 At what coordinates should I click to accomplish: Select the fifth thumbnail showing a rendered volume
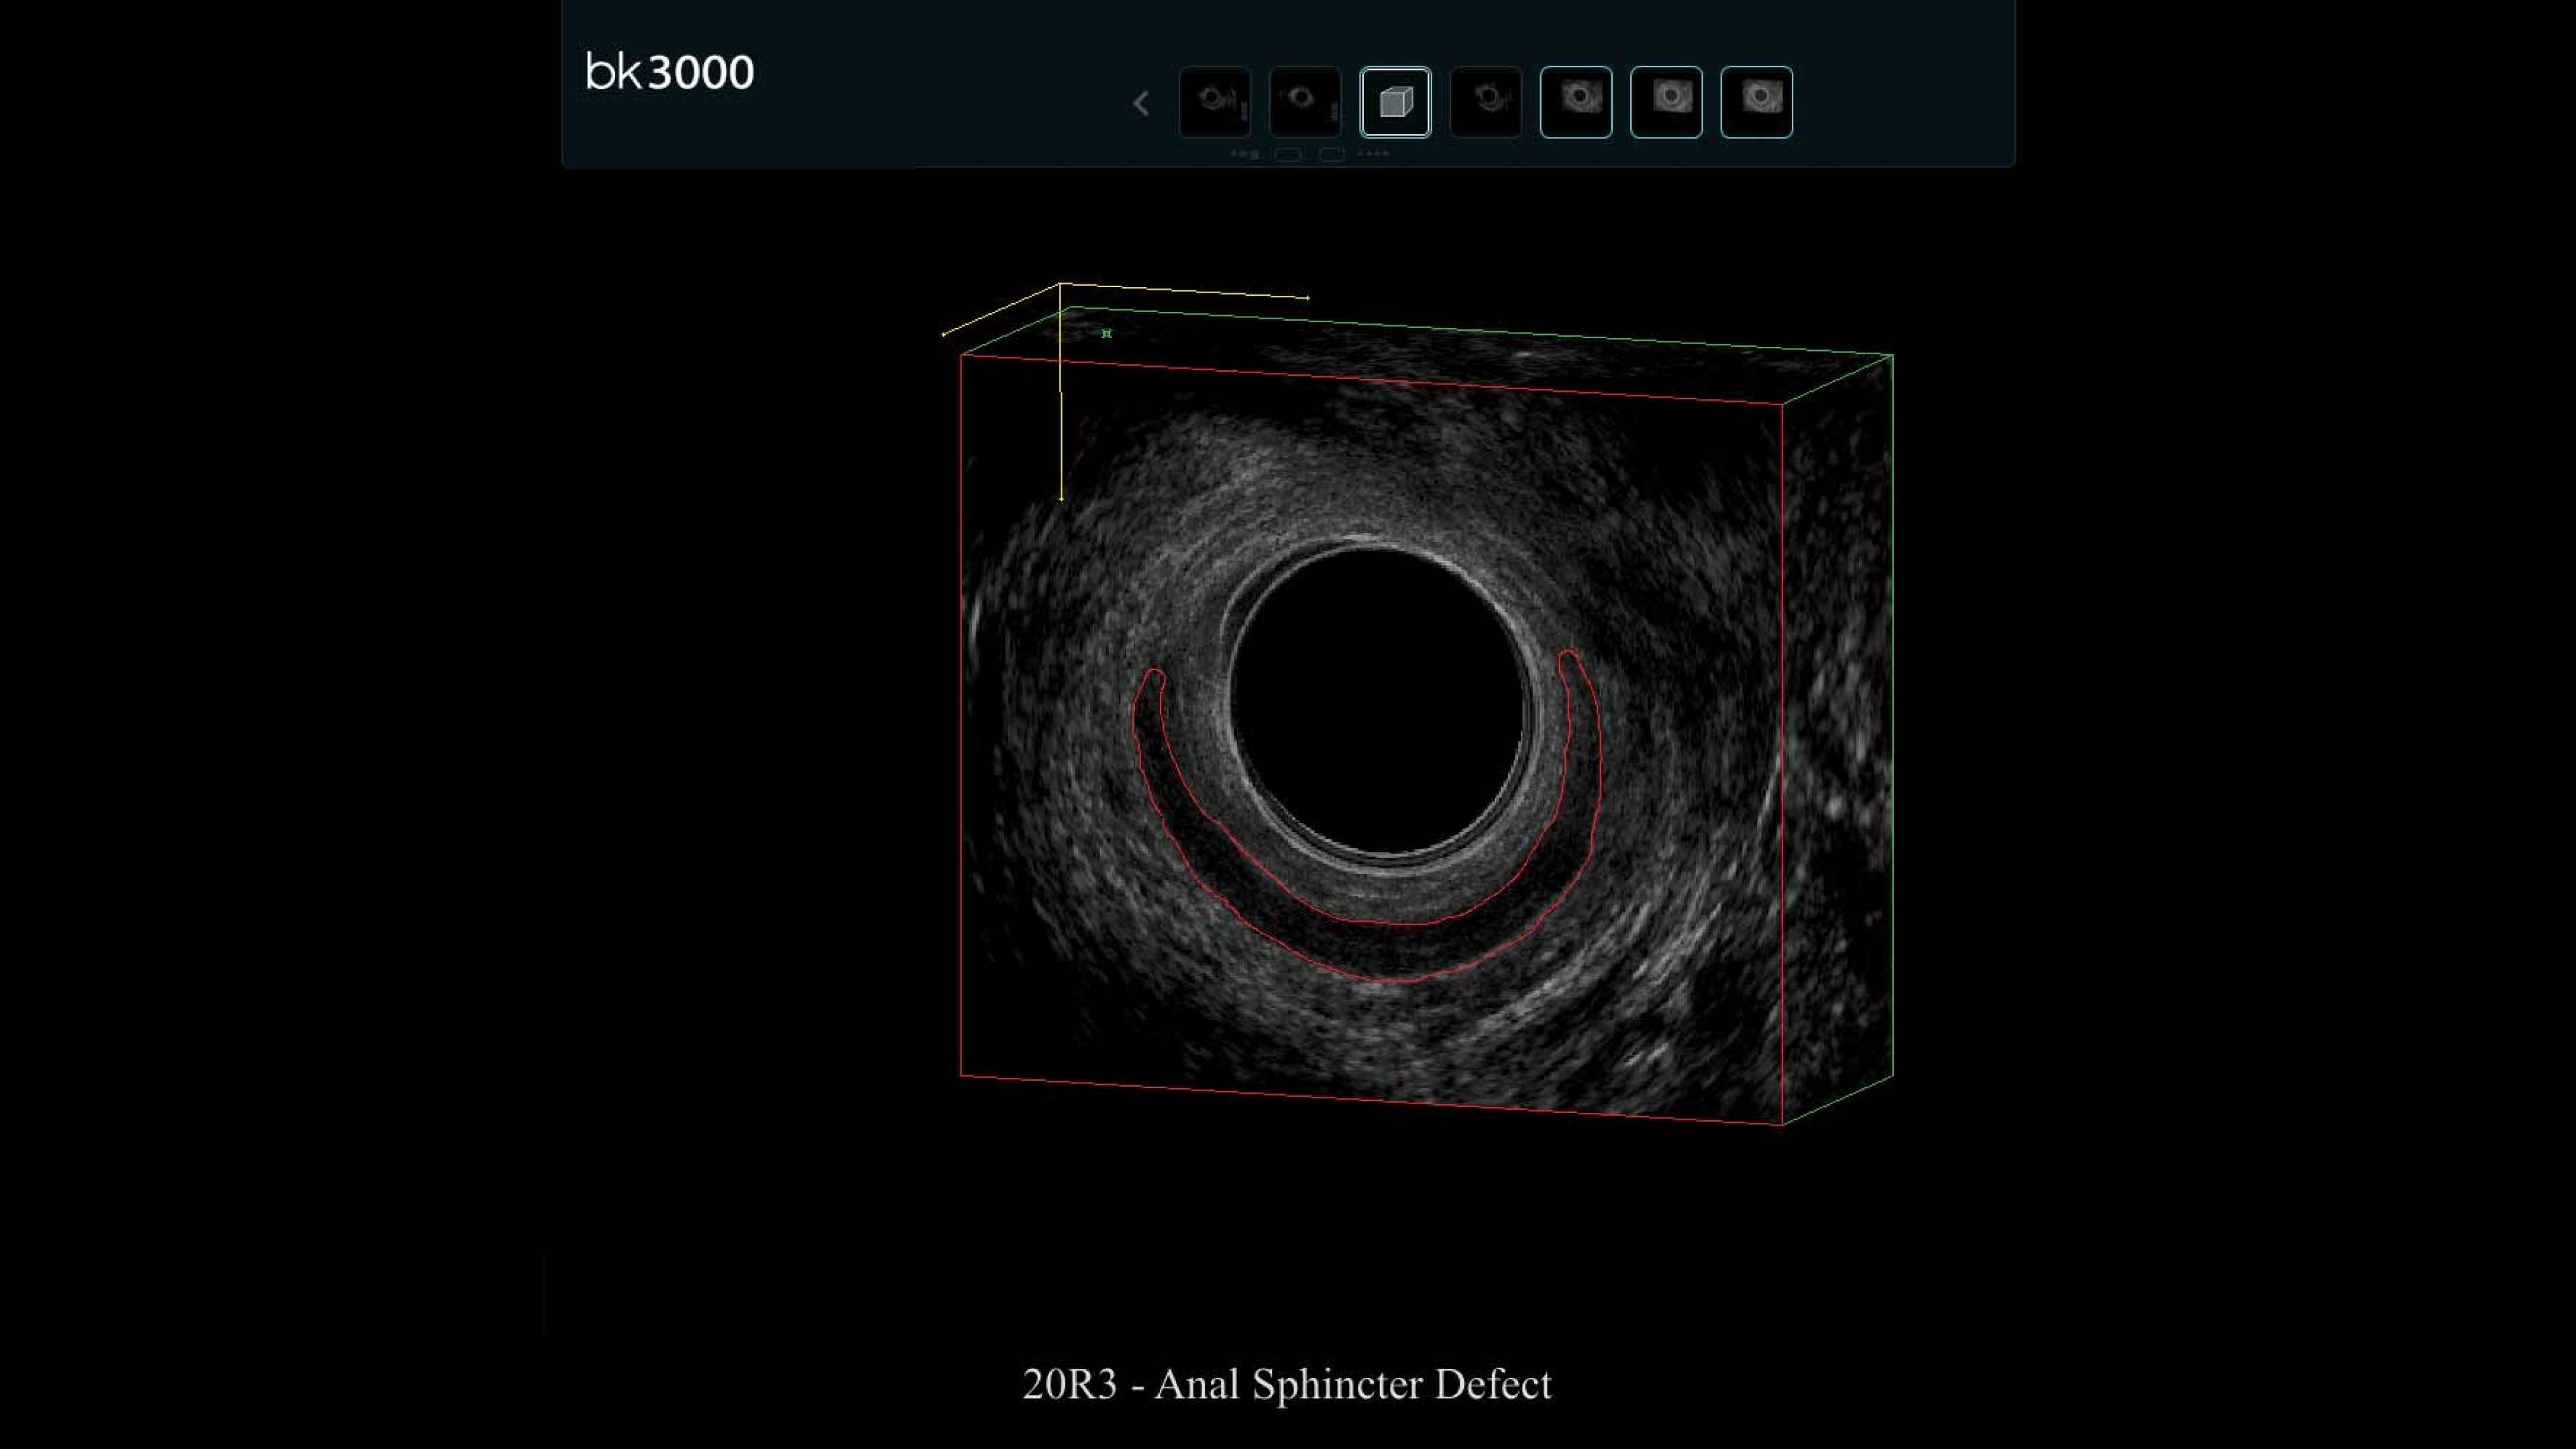click(1576, 102)
